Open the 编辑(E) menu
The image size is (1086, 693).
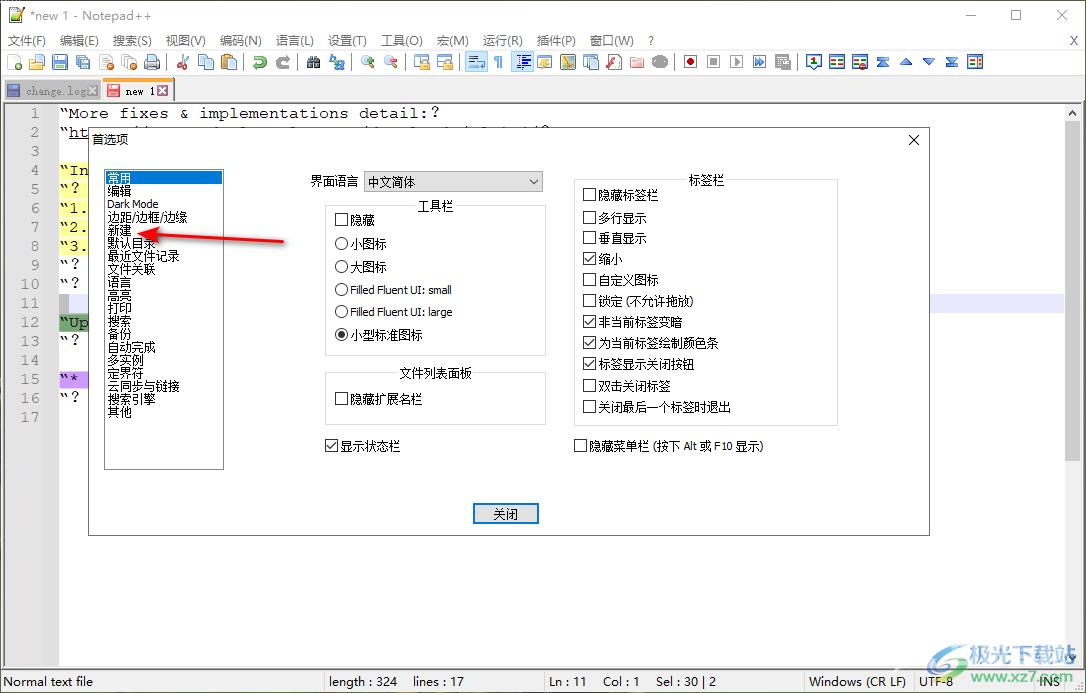[x=79, y=41]
